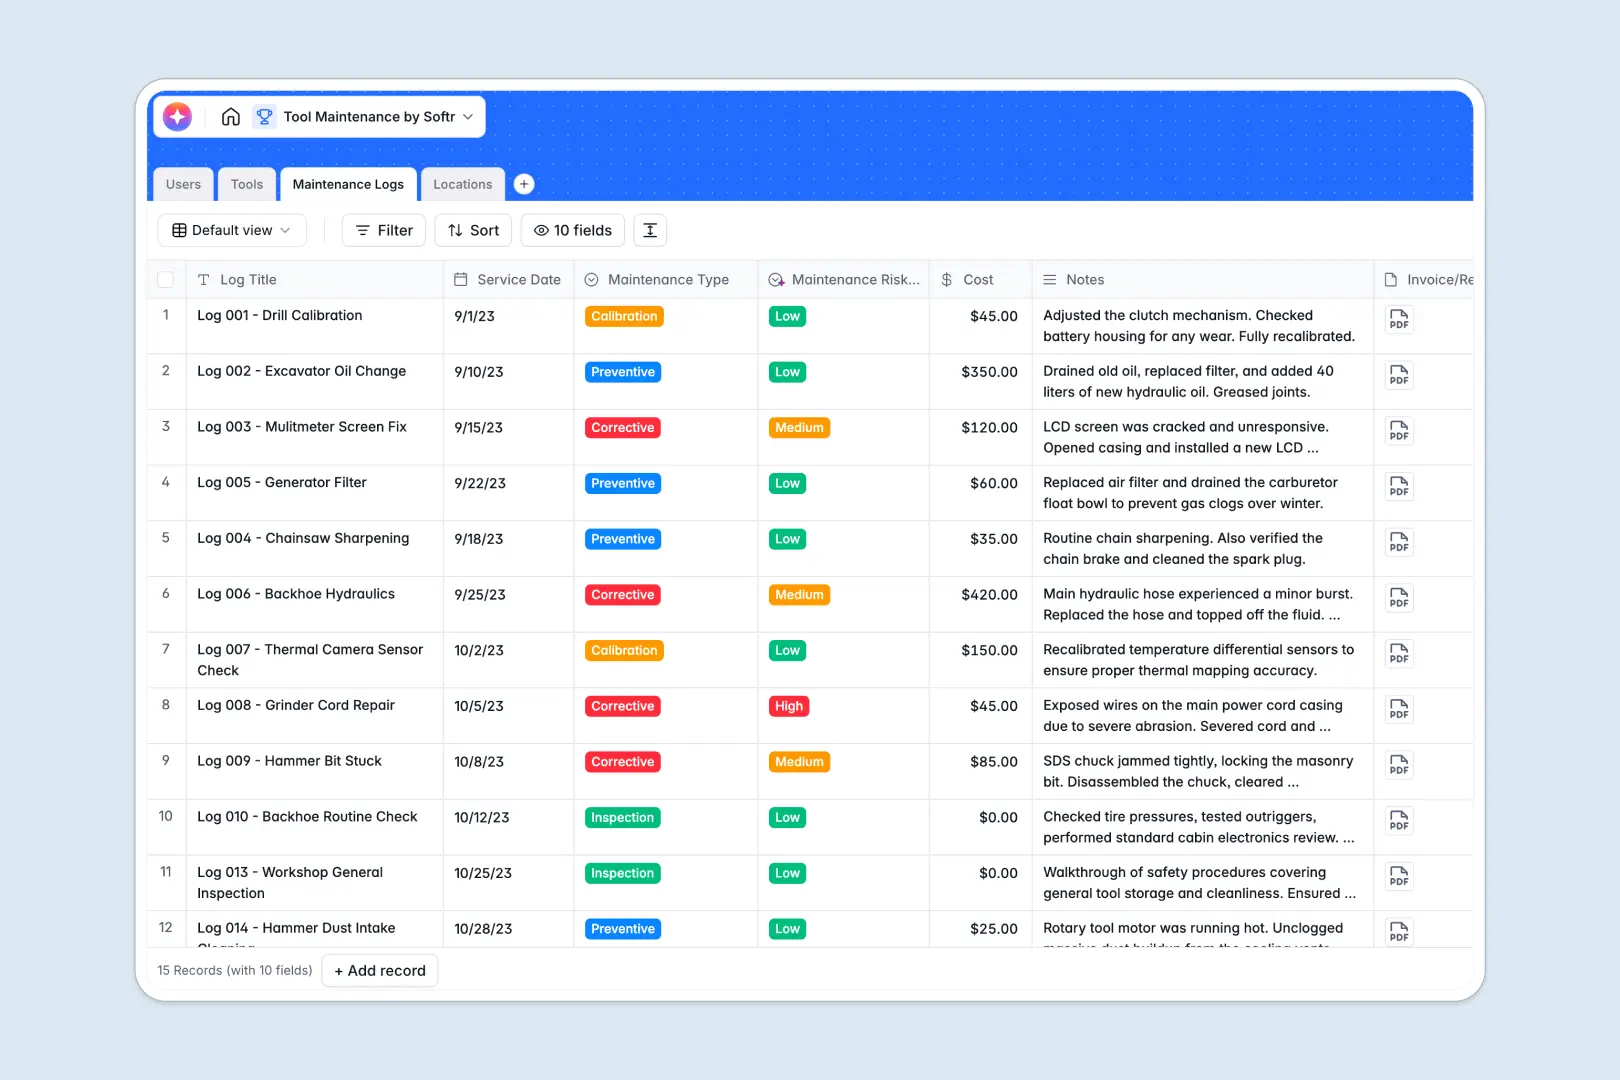Click "Log 010 - Backhoe Routine Check" cell
1620x1080 pixels.
(x=314, y=826)
